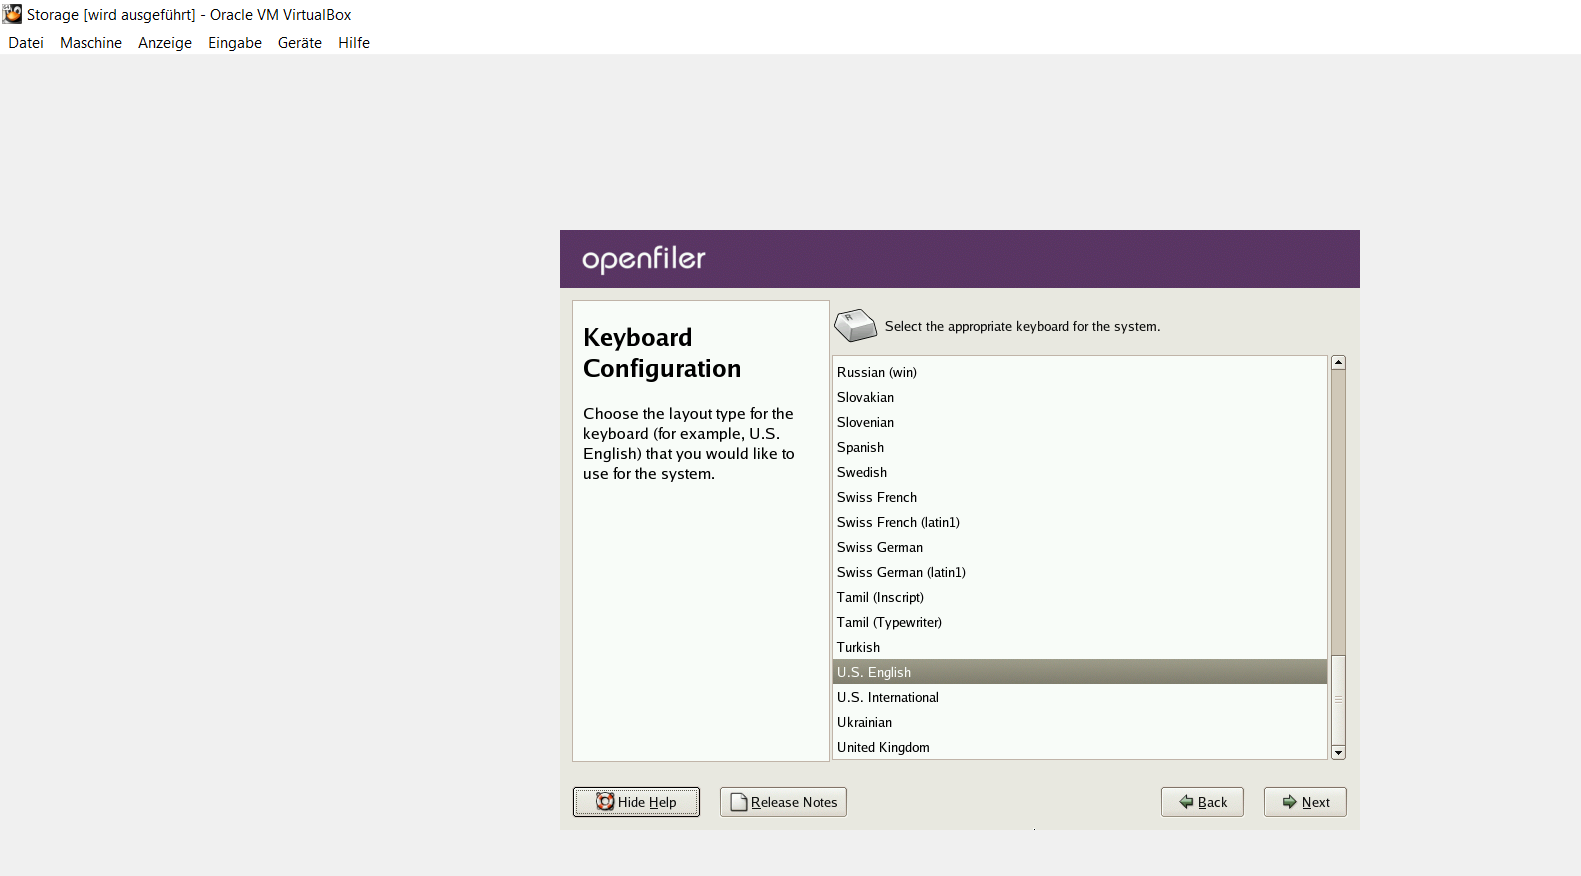Click the openfiler logo
The image size is (1581, 876).
644,259
